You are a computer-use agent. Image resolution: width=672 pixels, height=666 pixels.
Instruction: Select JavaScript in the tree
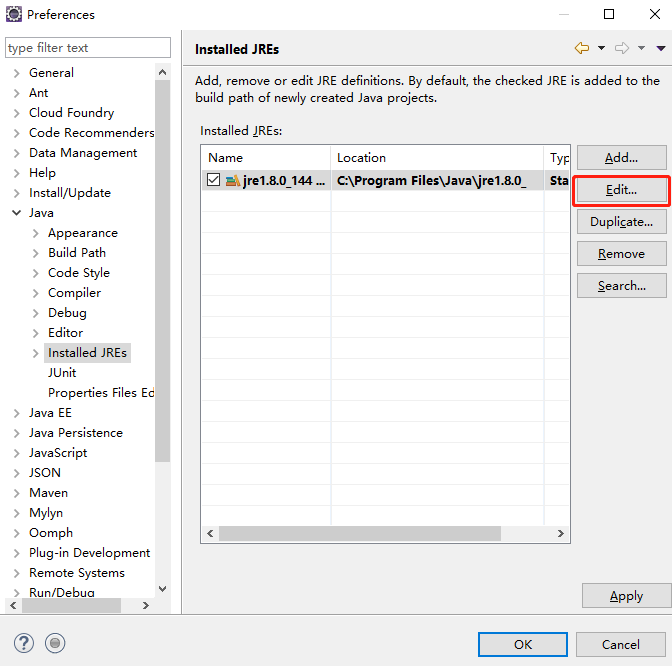(58, 453)
